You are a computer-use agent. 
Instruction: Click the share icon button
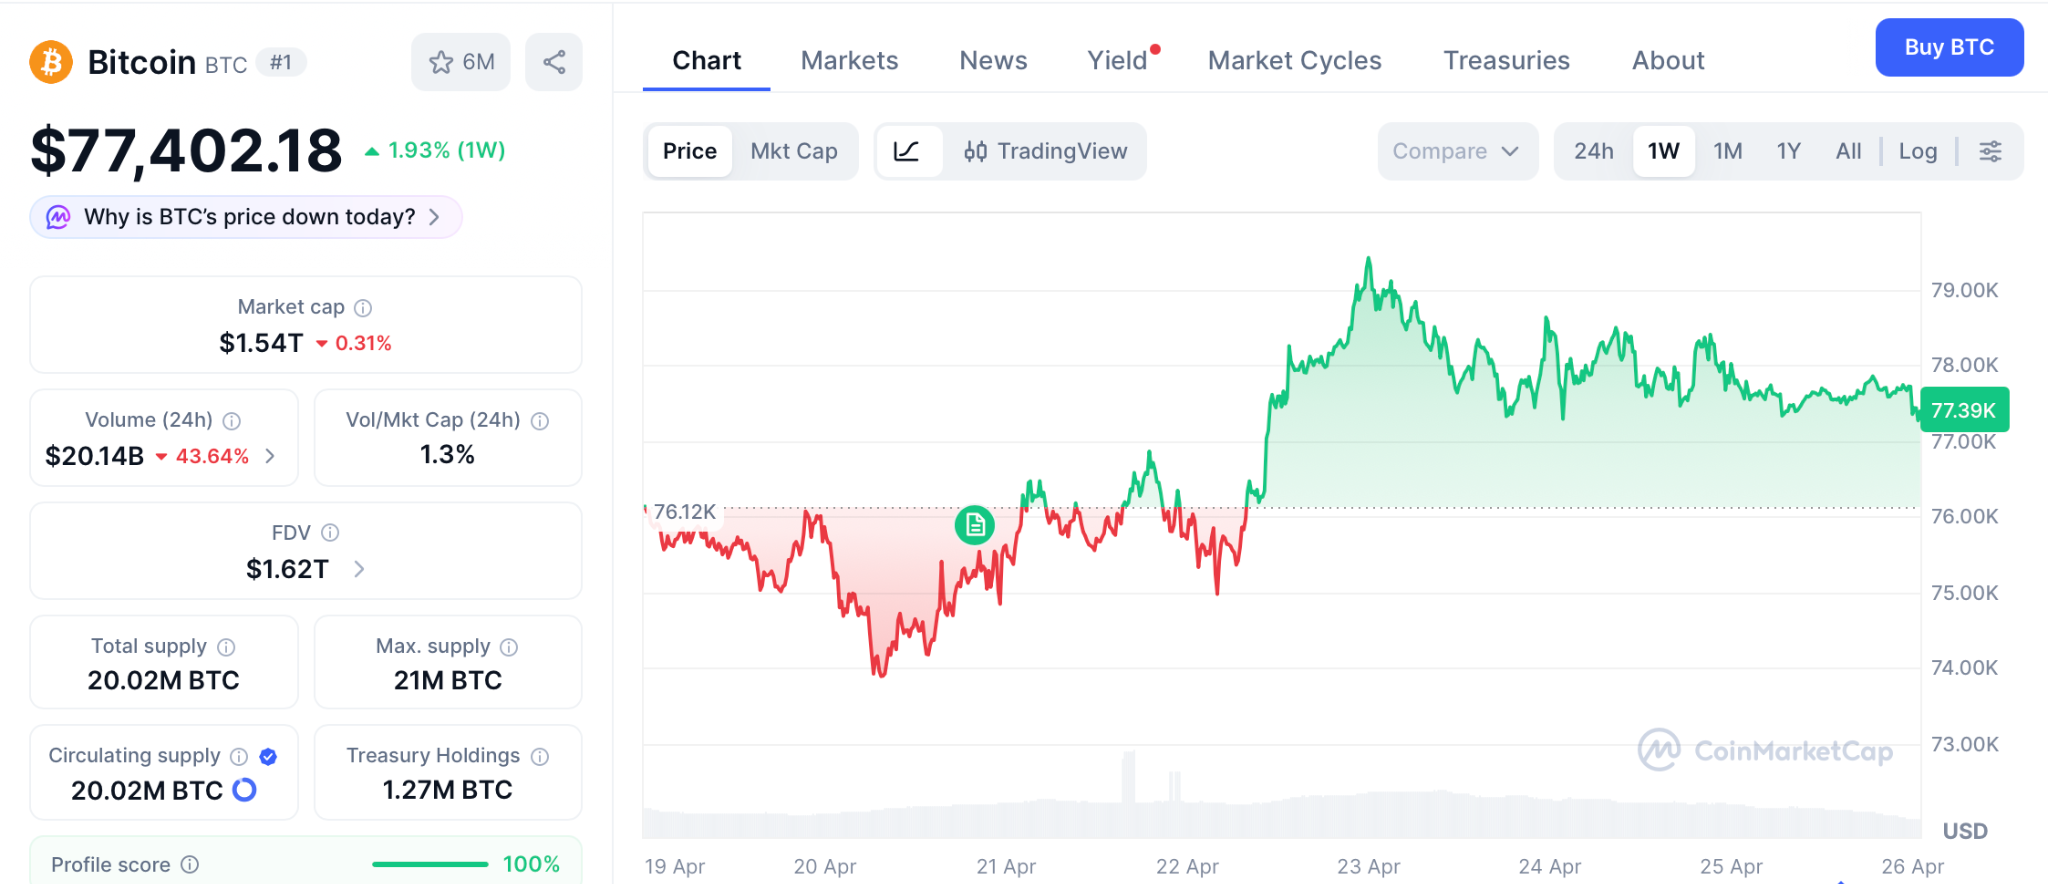coord(554,63)
